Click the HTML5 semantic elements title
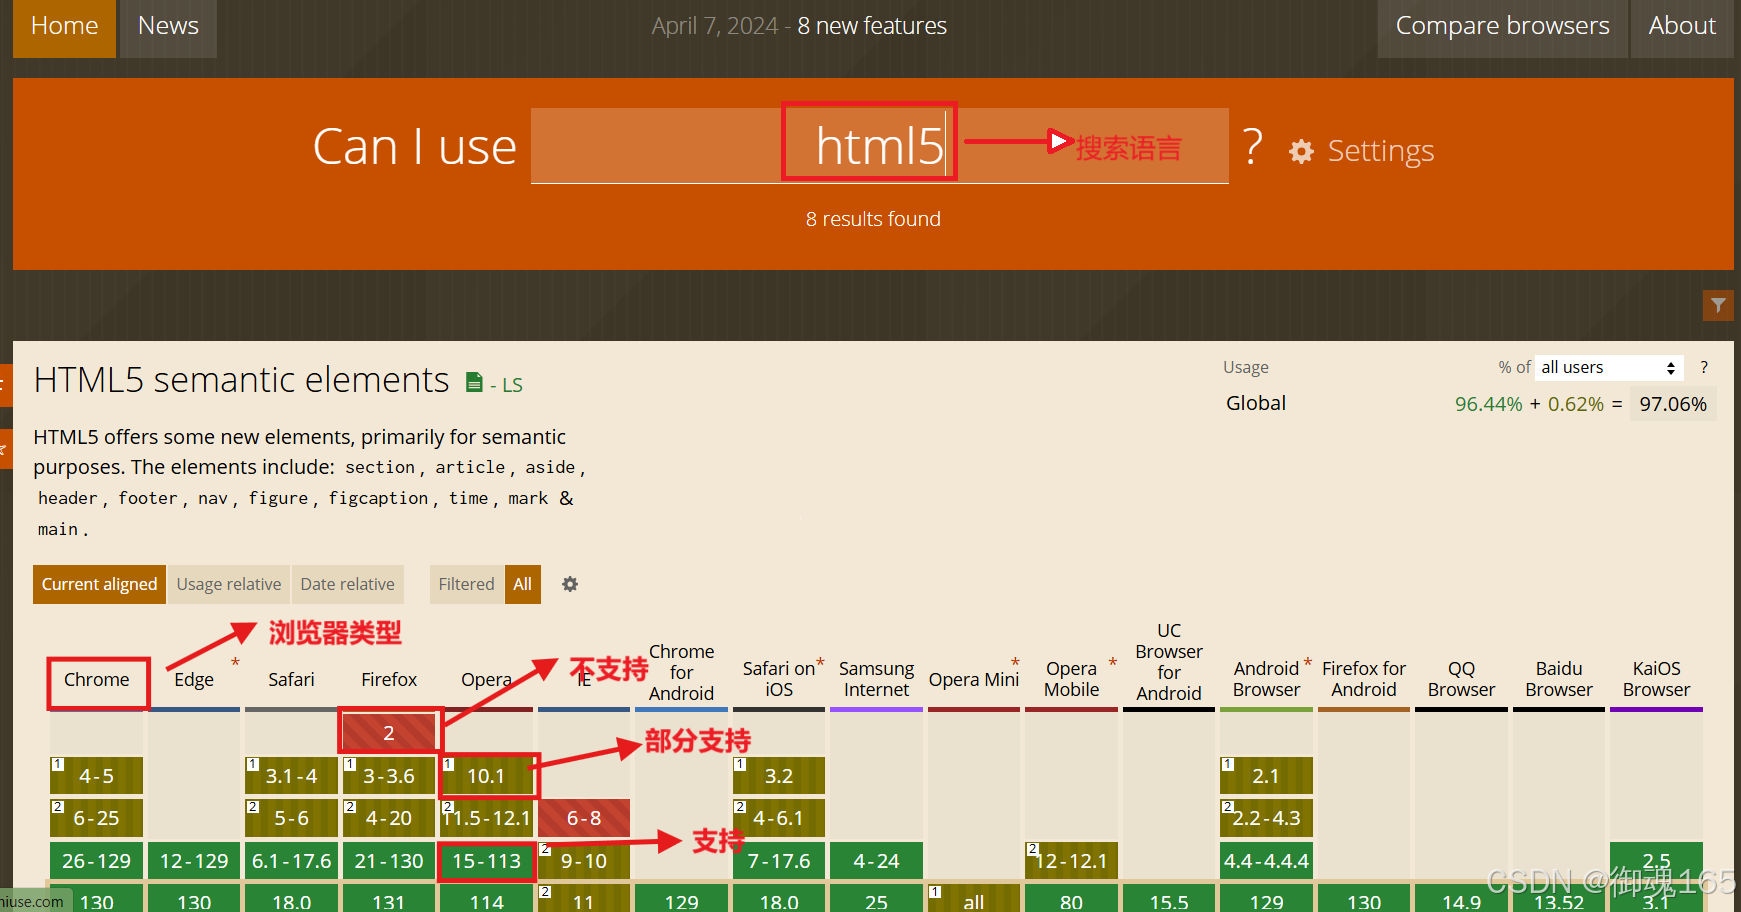Image resolution: width=1741 pixels, height=912 pixels. tap(241, 380)
